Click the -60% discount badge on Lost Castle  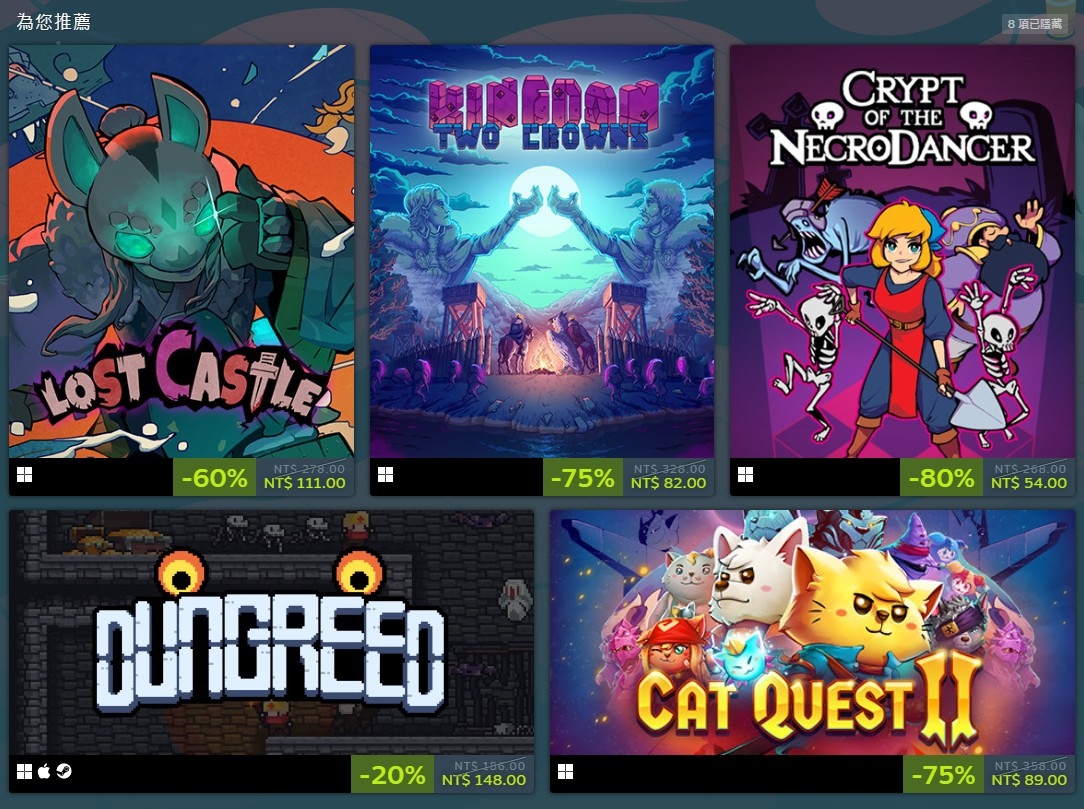pos(214,477)
